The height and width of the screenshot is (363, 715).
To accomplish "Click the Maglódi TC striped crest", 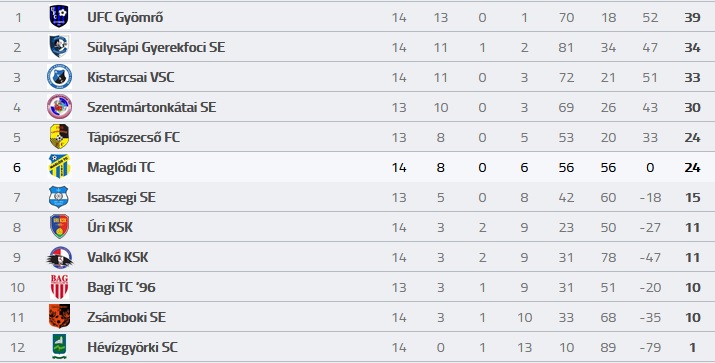I will pos(59,166).
